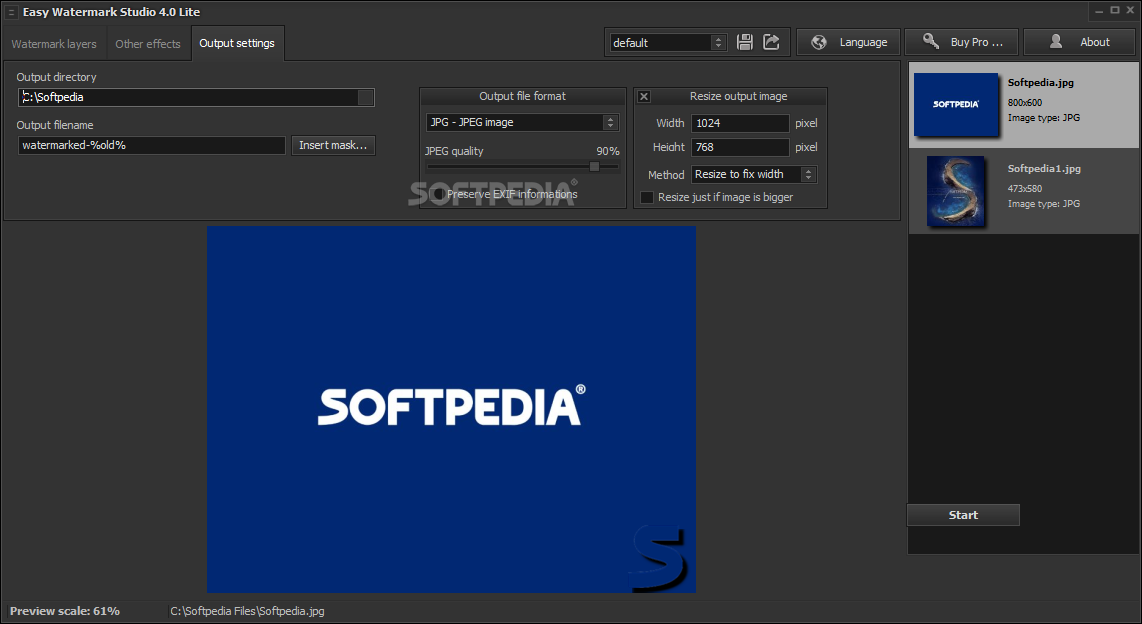Click the Output filename input field
1142x624 pixels.
point(151,145)
